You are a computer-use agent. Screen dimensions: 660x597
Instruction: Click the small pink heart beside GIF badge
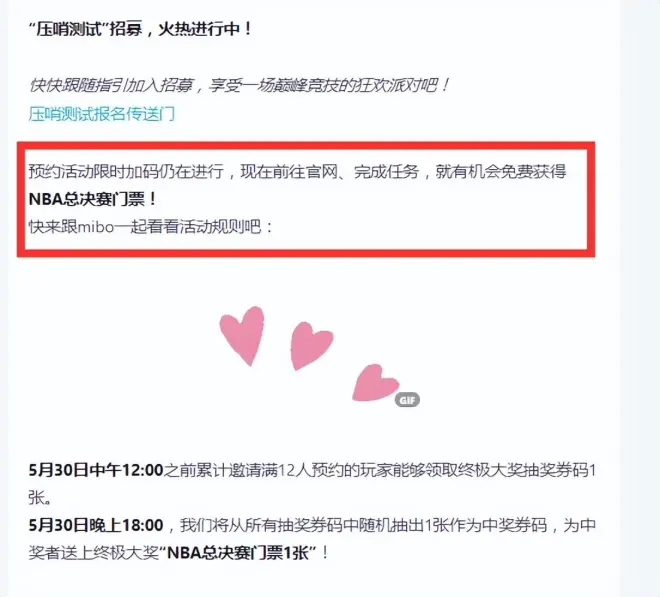click(x=375, y=383)
